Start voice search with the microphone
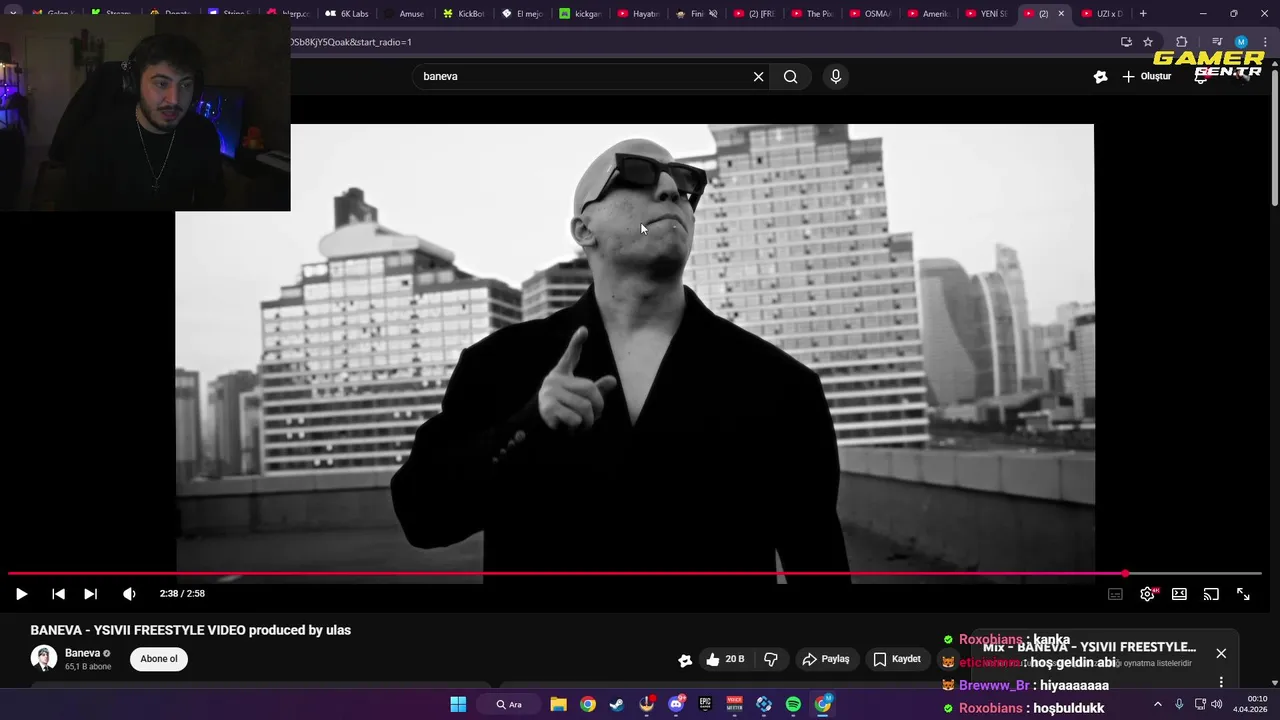The width and height of the screenshot is (1280, 720). coord(836,77)
